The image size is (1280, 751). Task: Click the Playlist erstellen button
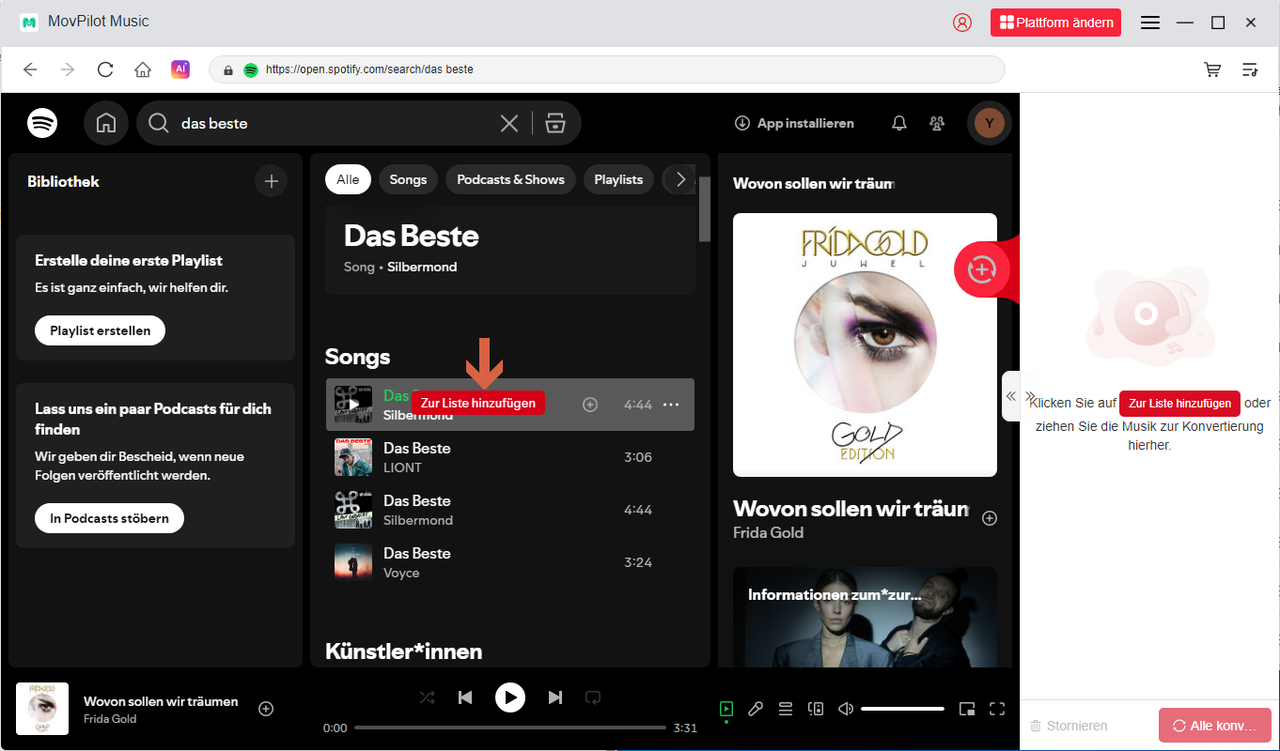100,330
